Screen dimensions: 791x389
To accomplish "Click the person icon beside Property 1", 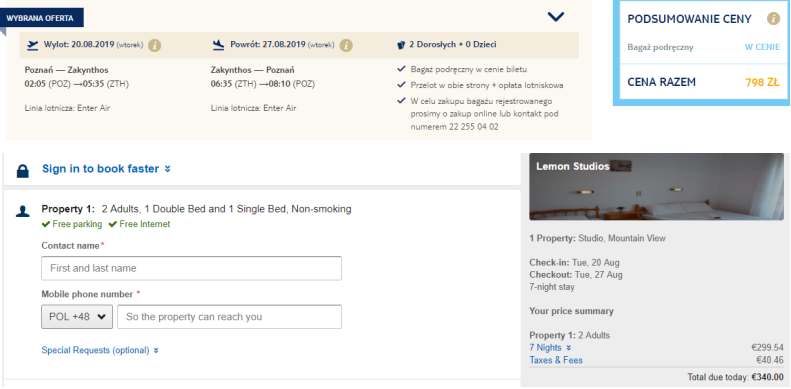I will coord(23,211).
